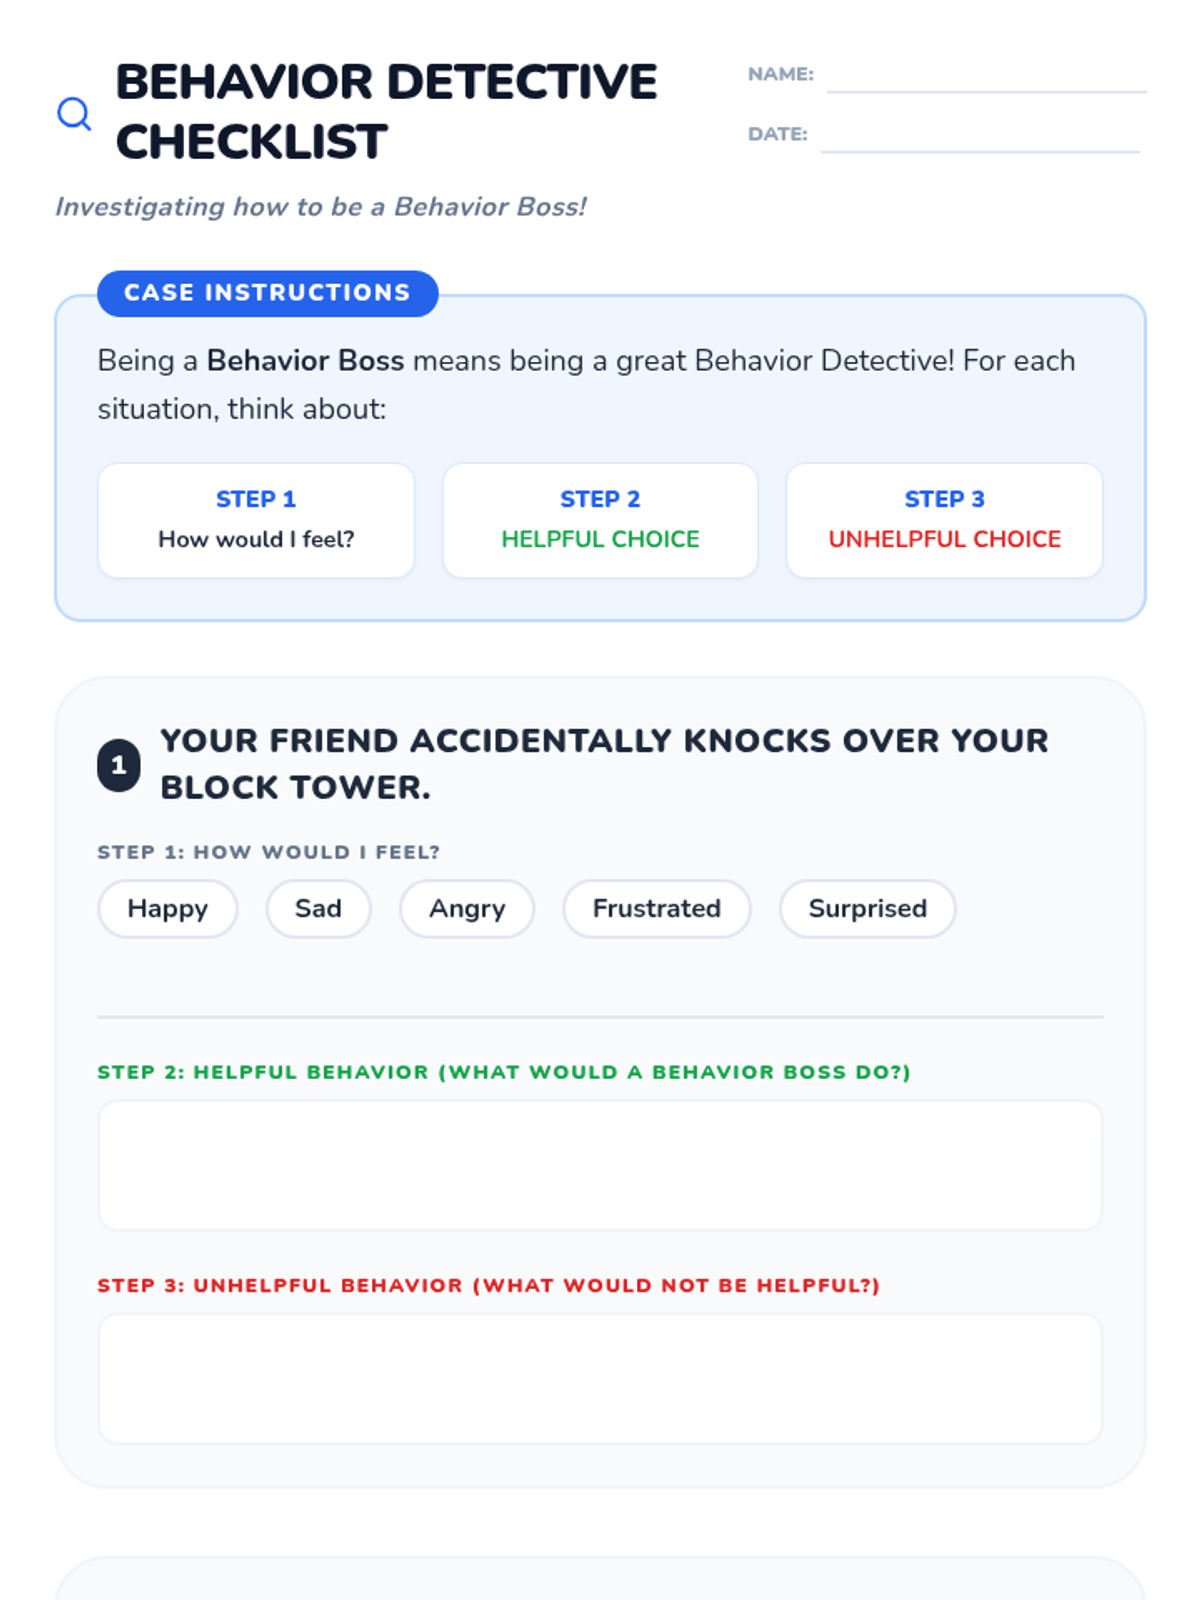Click the Investigating Behavior Boss subtitle
Image resolution: width=1200 pixels, height=1600 pixels.
tap(320, 207)
